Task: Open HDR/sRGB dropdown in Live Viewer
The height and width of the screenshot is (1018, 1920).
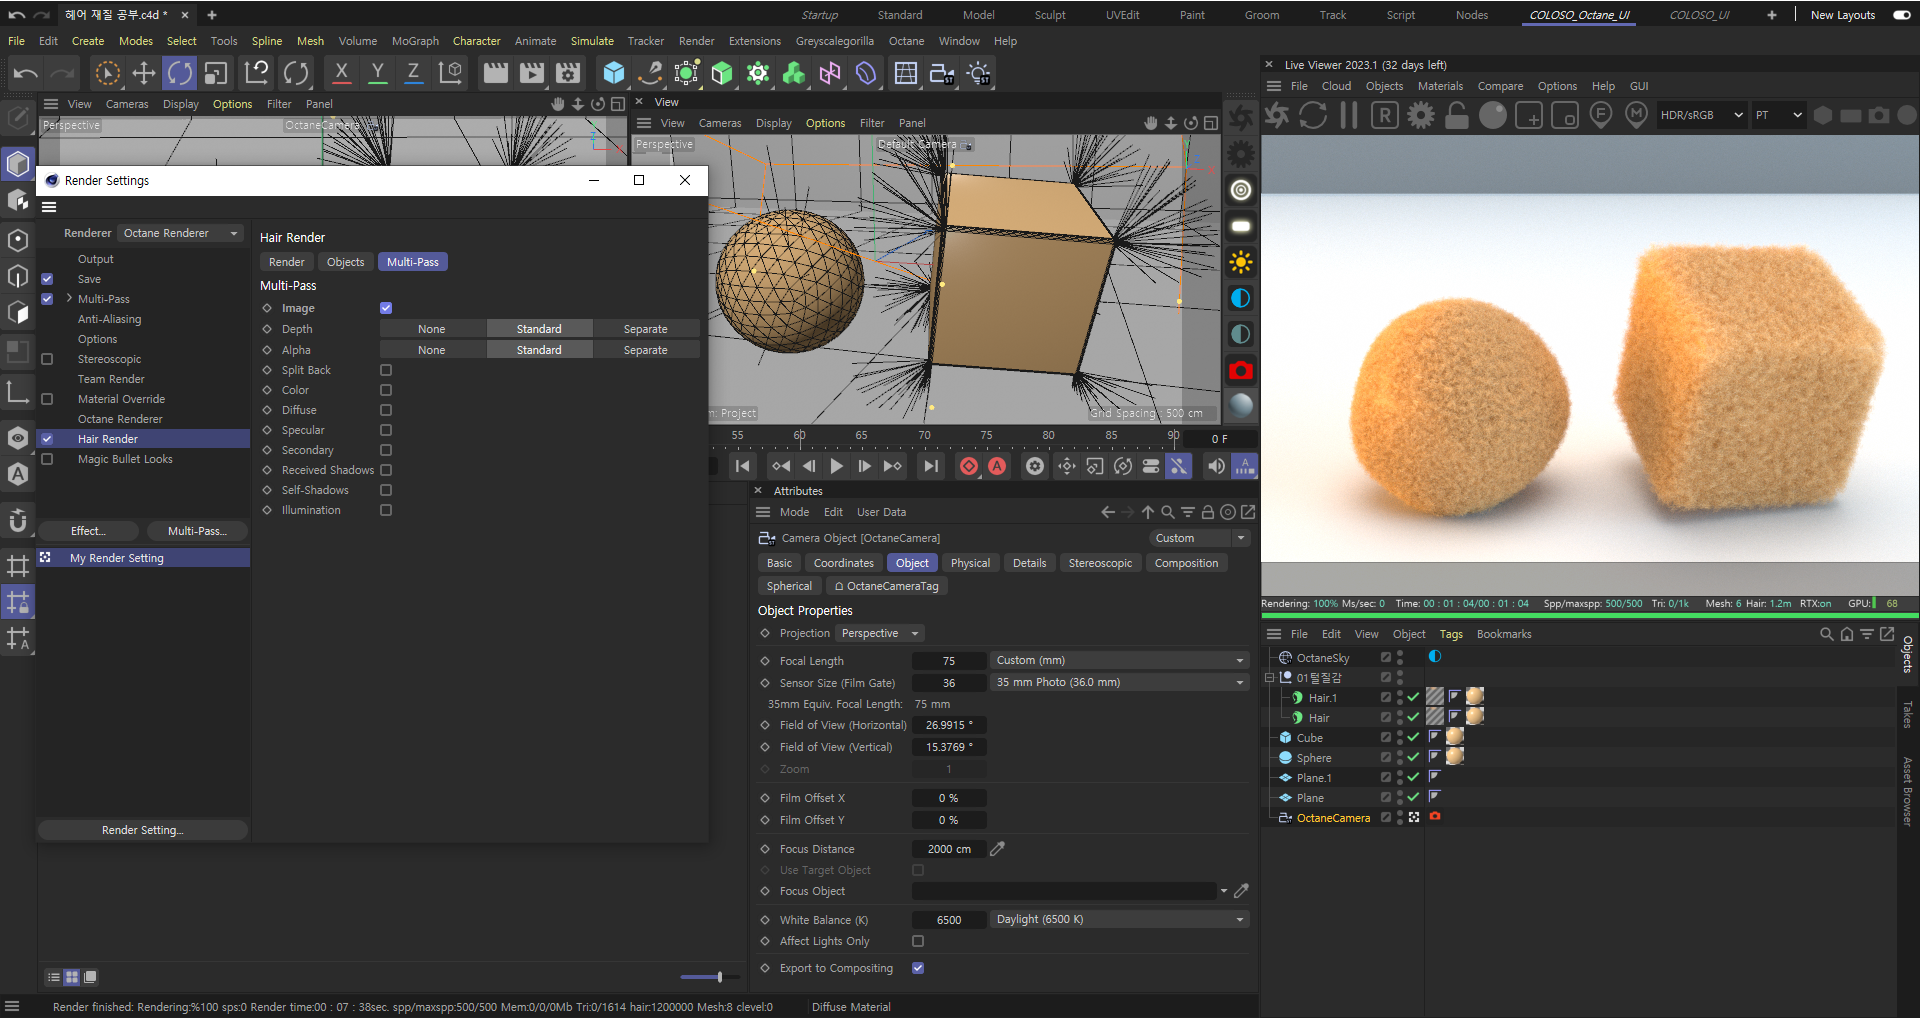Action: (1702, 115)
